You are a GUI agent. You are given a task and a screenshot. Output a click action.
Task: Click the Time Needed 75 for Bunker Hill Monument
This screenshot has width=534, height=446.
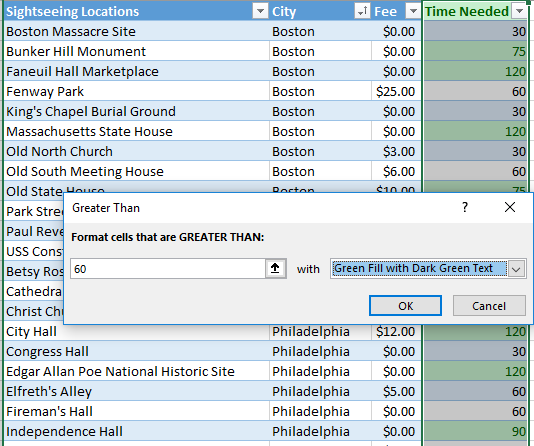pyautogui.click(x=475, y=51)
